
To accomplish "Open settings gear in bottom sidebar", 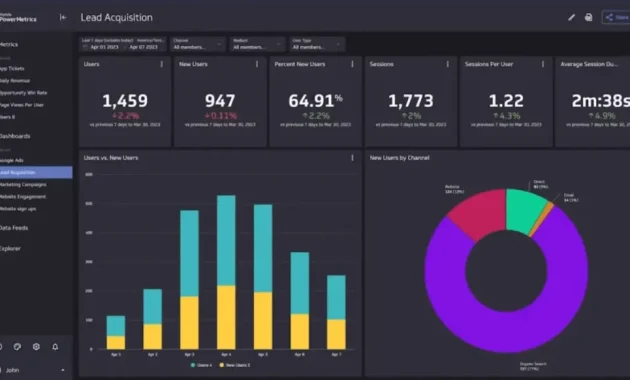I will point(36,347).
